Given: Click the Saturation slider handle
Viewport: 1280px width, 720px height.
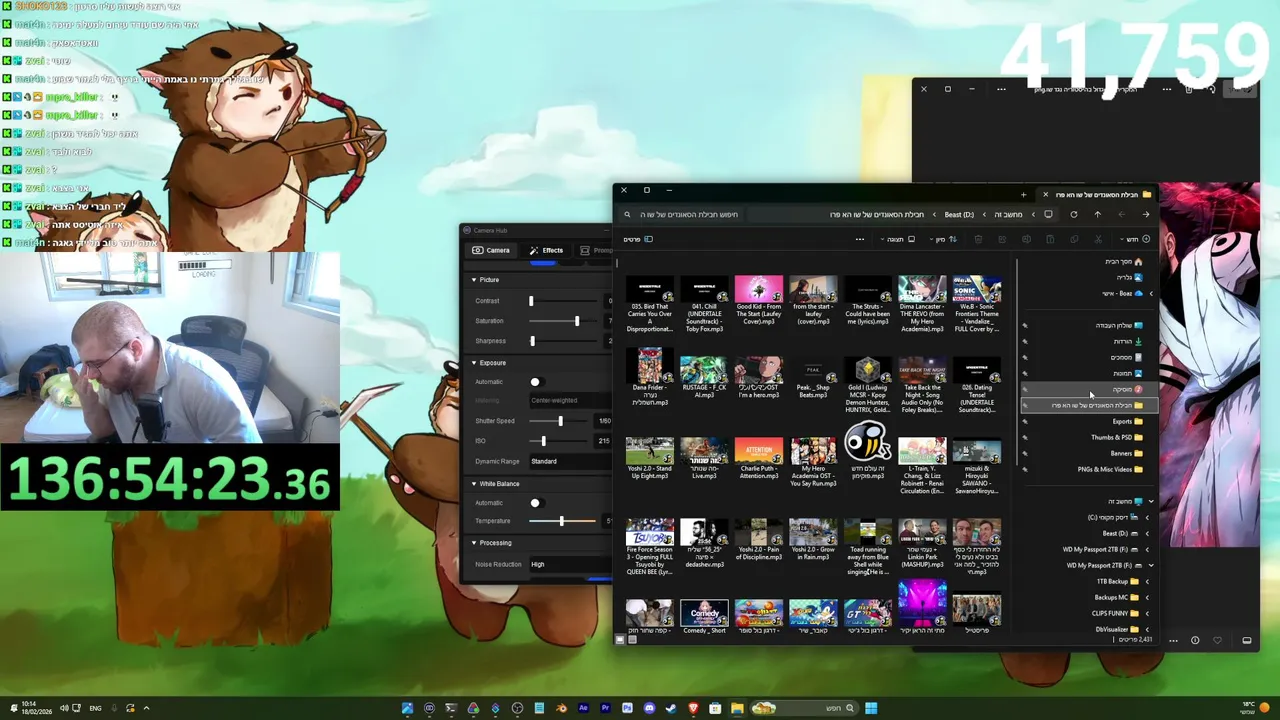Looking at the screenshot, I should [577, 321].
